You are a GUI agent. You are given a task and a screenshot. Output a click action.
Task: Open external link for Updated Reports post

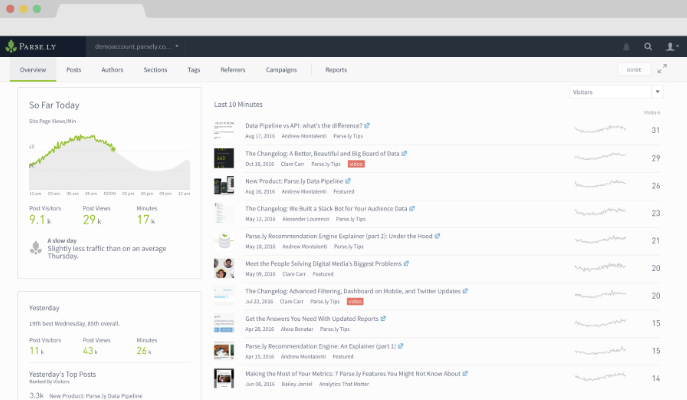click(383, 319)
